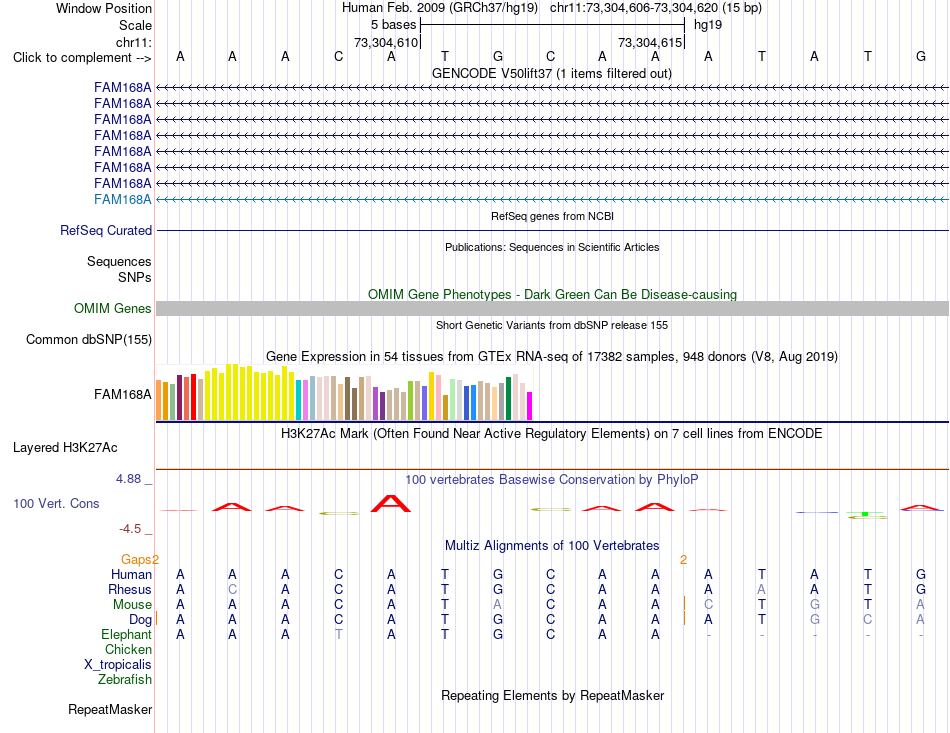This screenshot has height=733, width=950.
Task: Click the light-blue FAM168A transcript label
Action: pos(122,199)
